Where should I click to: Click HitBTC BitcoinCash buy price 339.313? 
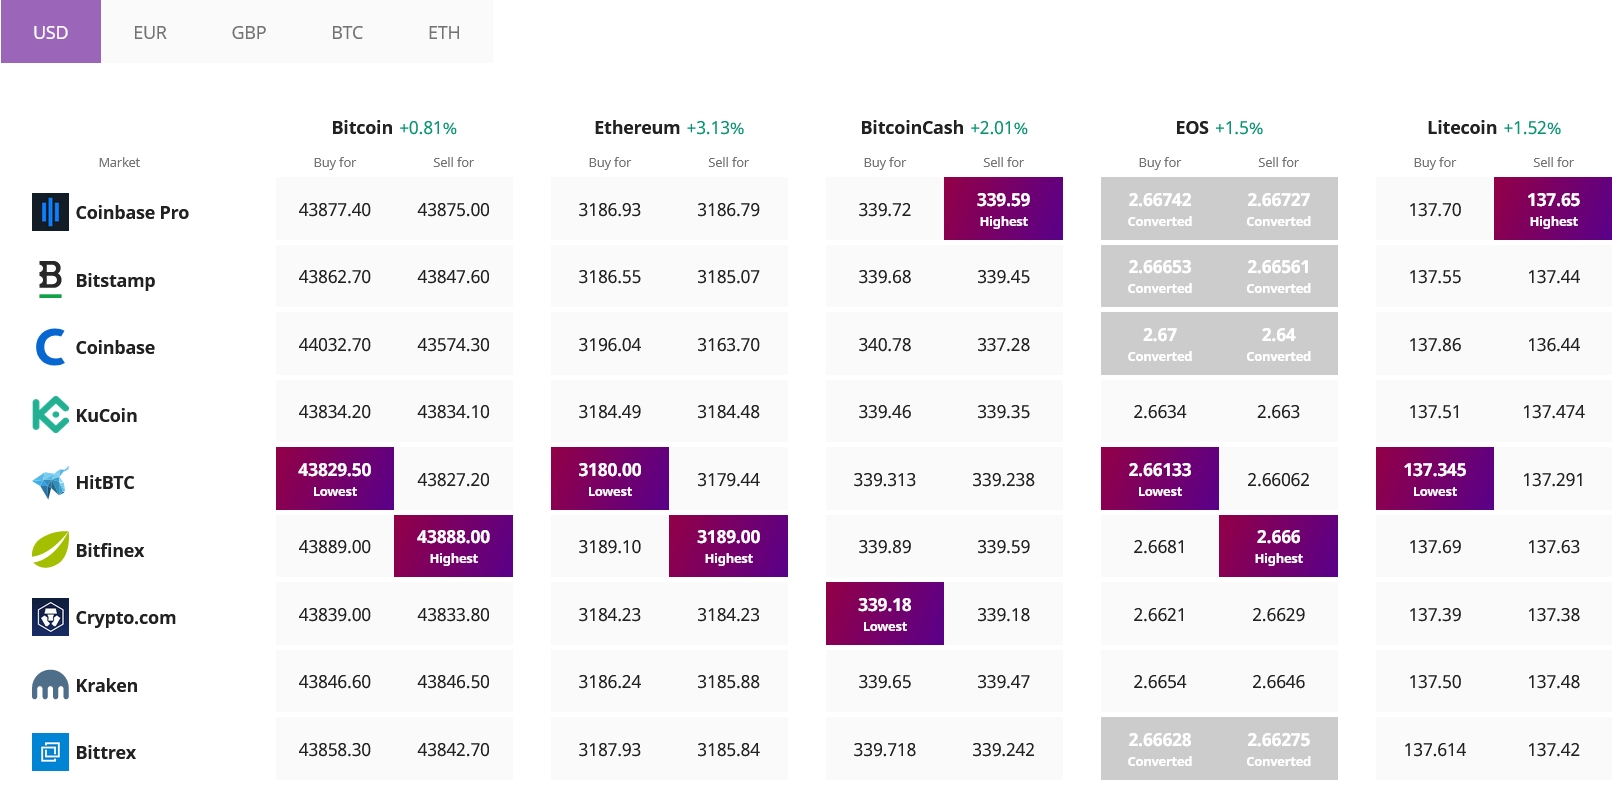pyautogui.click(x=885, y=479)
